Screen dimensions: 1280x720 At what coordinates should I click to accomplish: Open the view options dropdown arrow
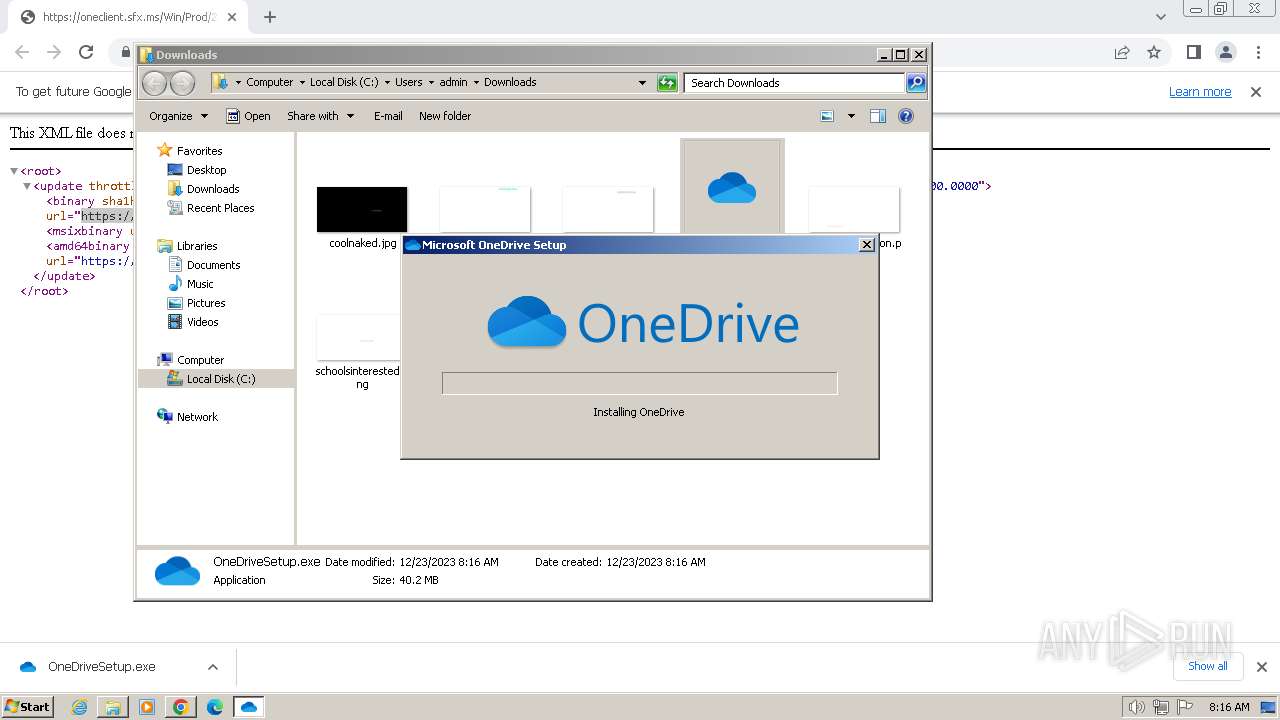[x=851, y=116]
